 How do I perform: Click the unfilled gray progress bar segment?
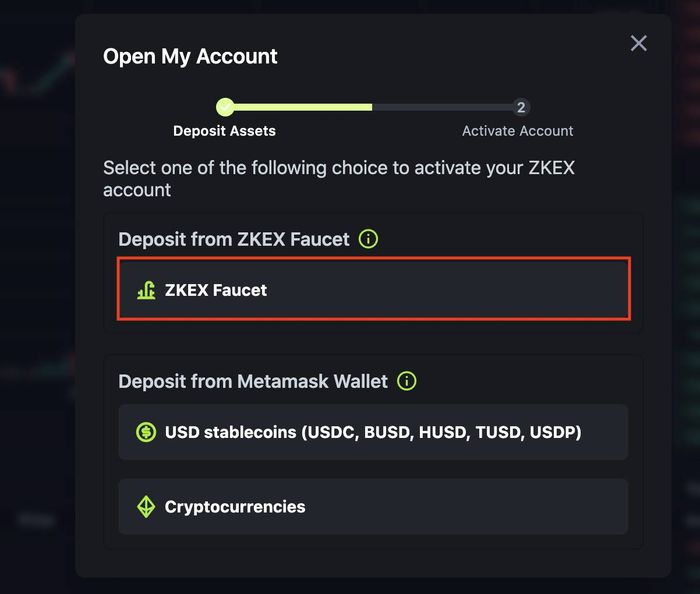pyautogui.click(x=442, y=107)
